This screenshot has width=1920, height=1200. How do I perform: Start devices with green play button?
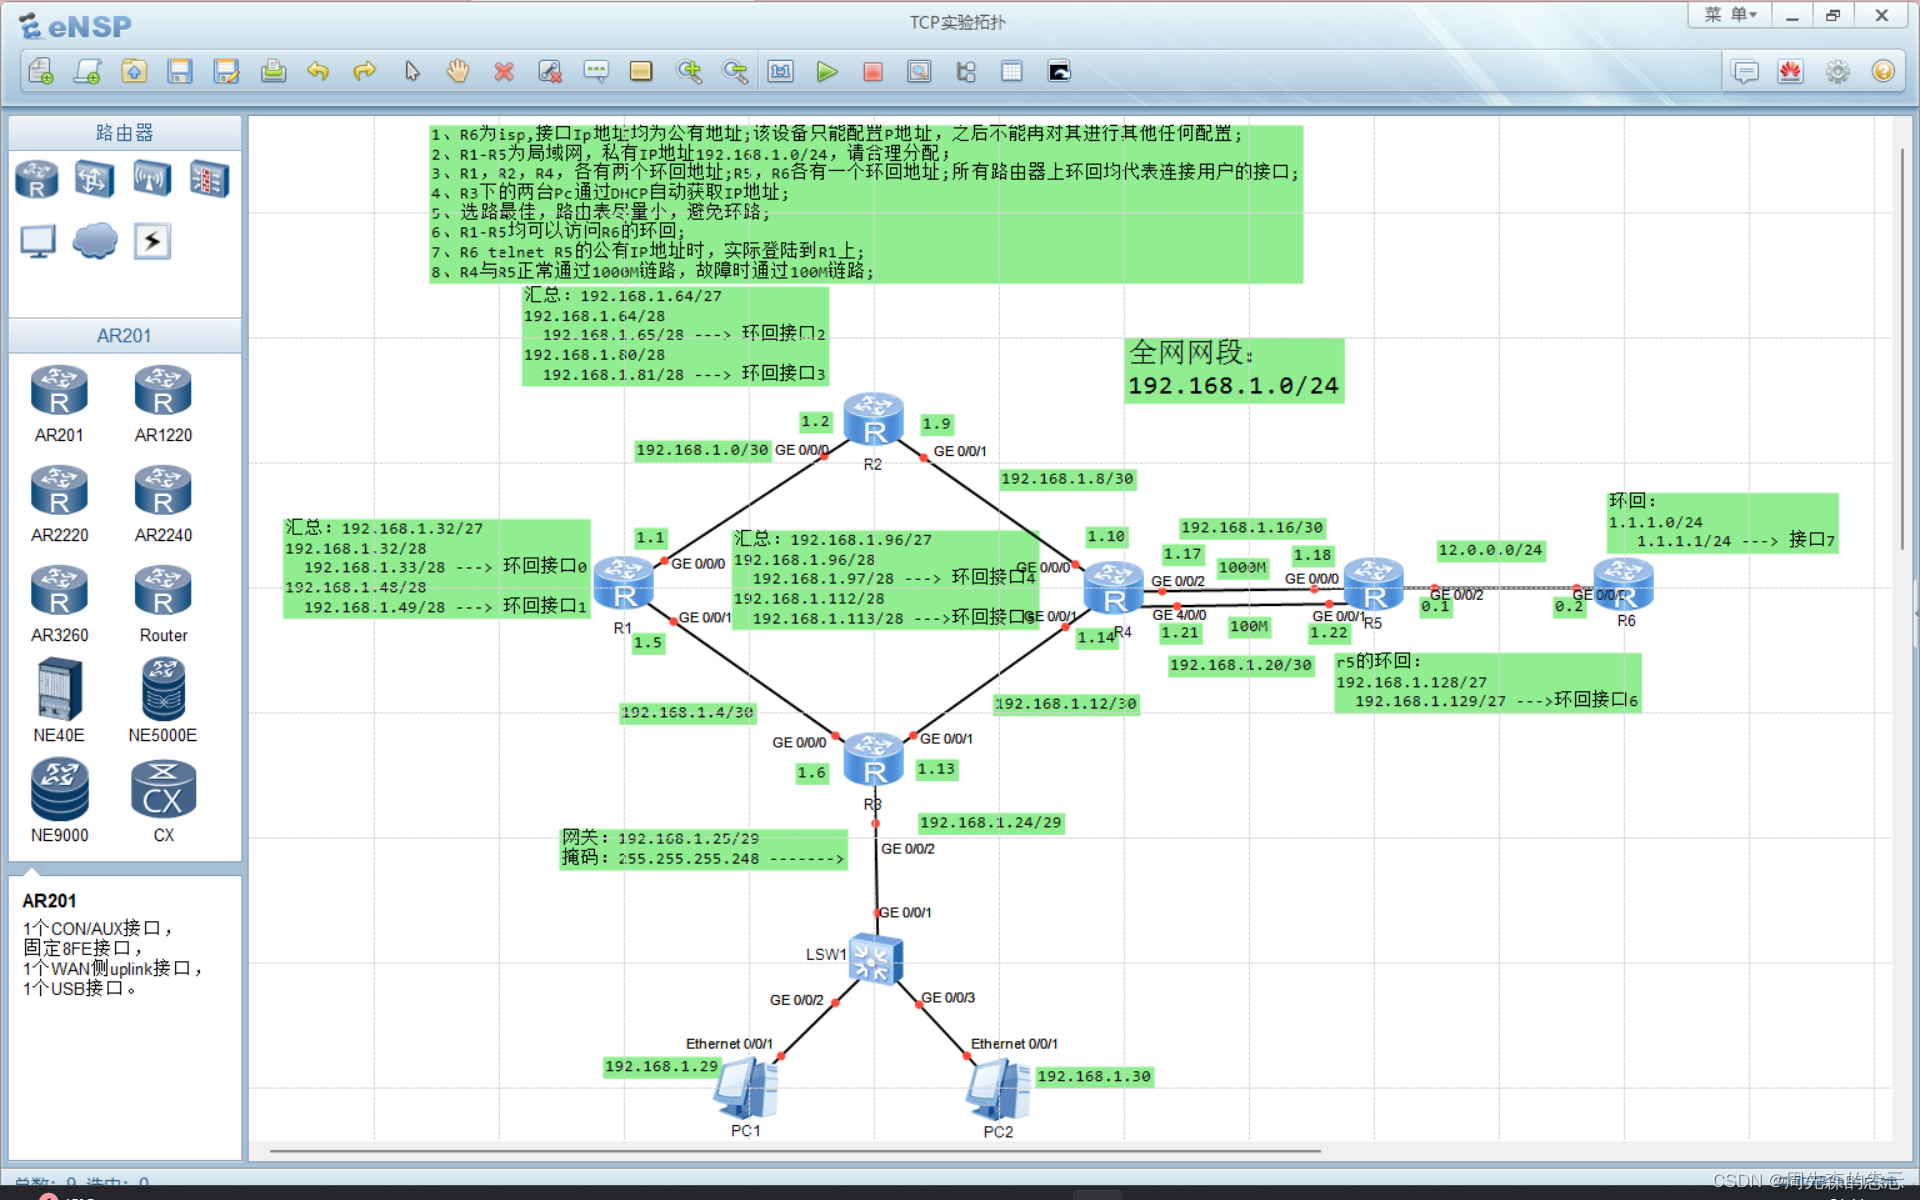(826, 71)
